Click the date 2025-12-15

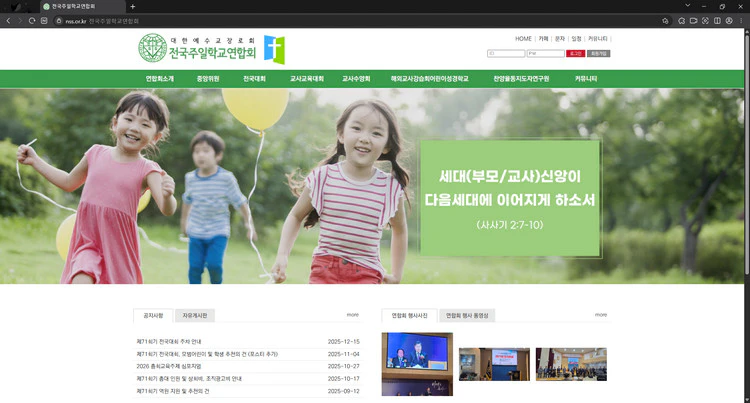coord(343,342)
